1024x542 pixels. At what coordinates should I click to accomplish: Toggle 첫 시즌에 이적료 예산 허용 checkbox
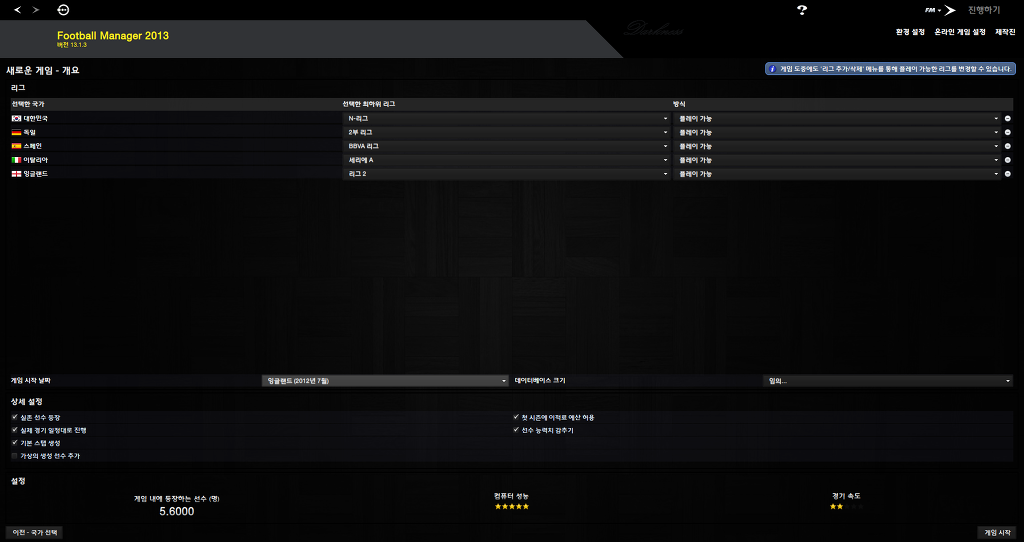(x=516, y=417)
